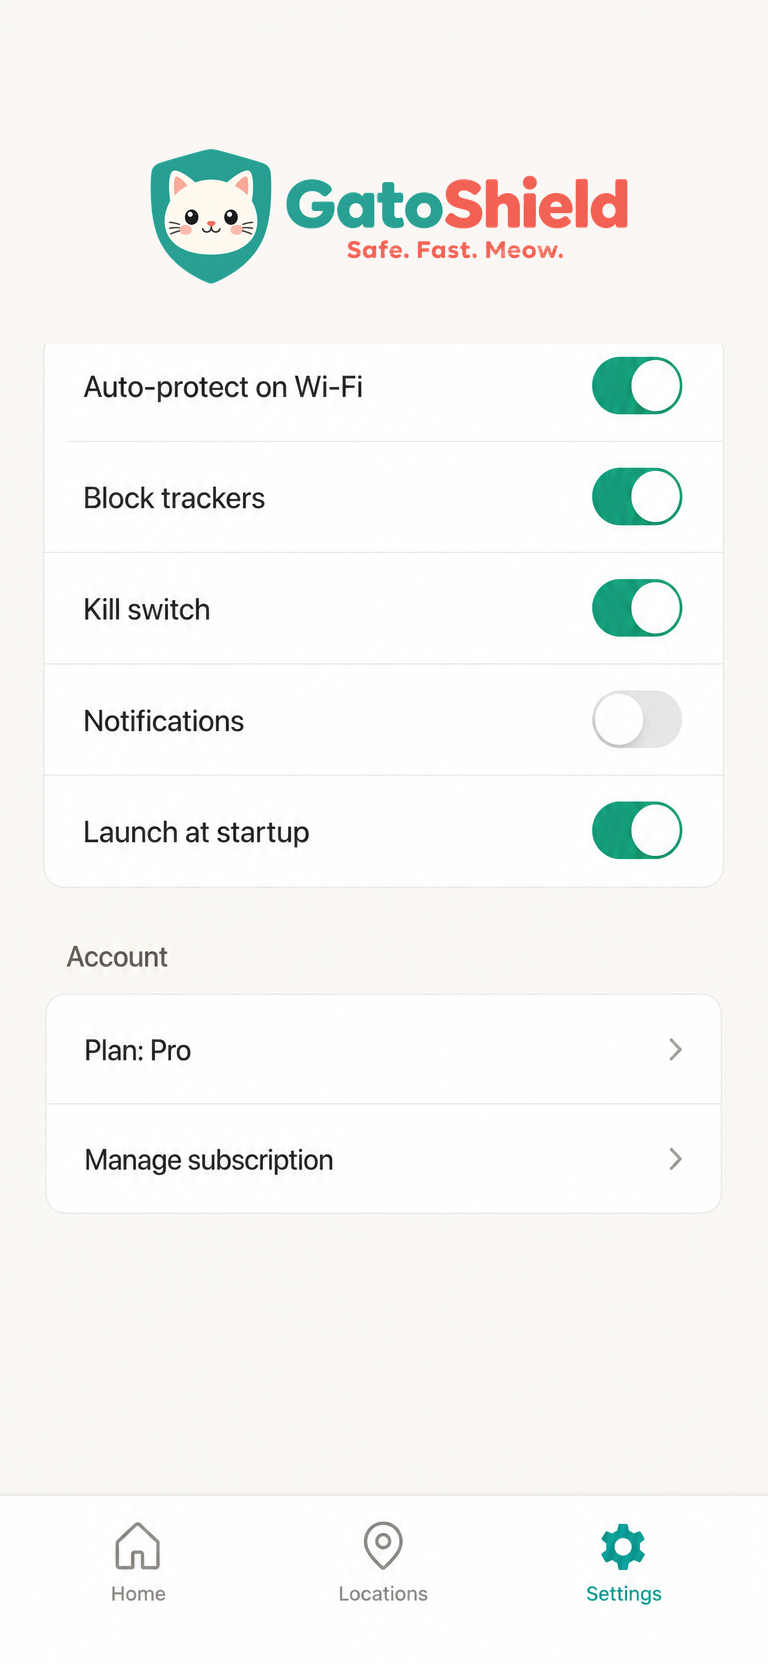Switch off Launch at startup

click(637, 830)
